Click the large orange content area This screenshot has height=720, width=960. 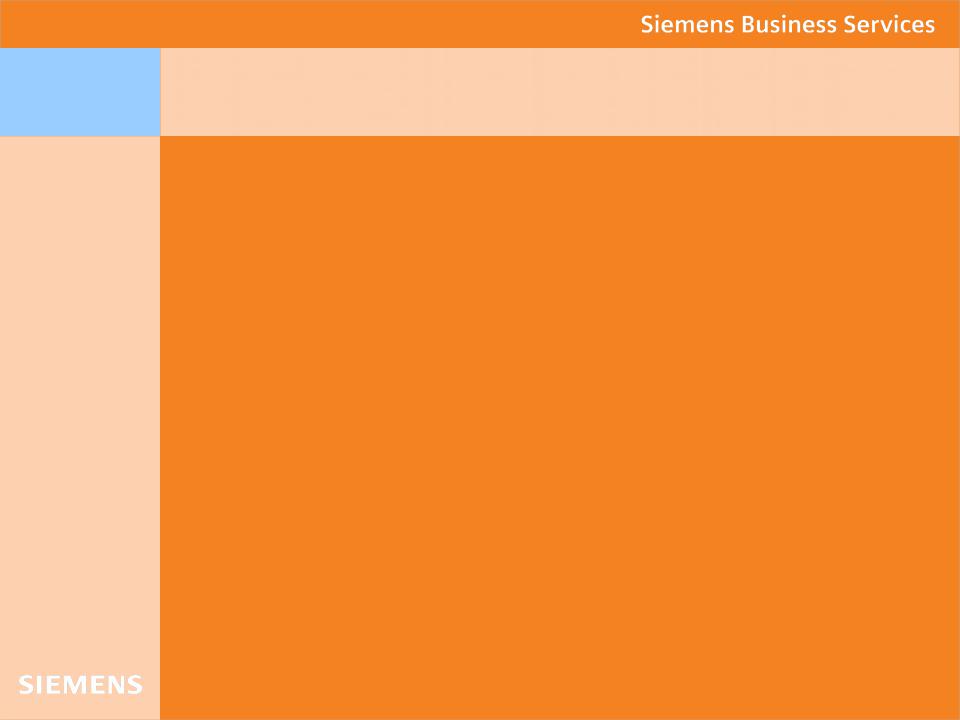coord(560,427)
